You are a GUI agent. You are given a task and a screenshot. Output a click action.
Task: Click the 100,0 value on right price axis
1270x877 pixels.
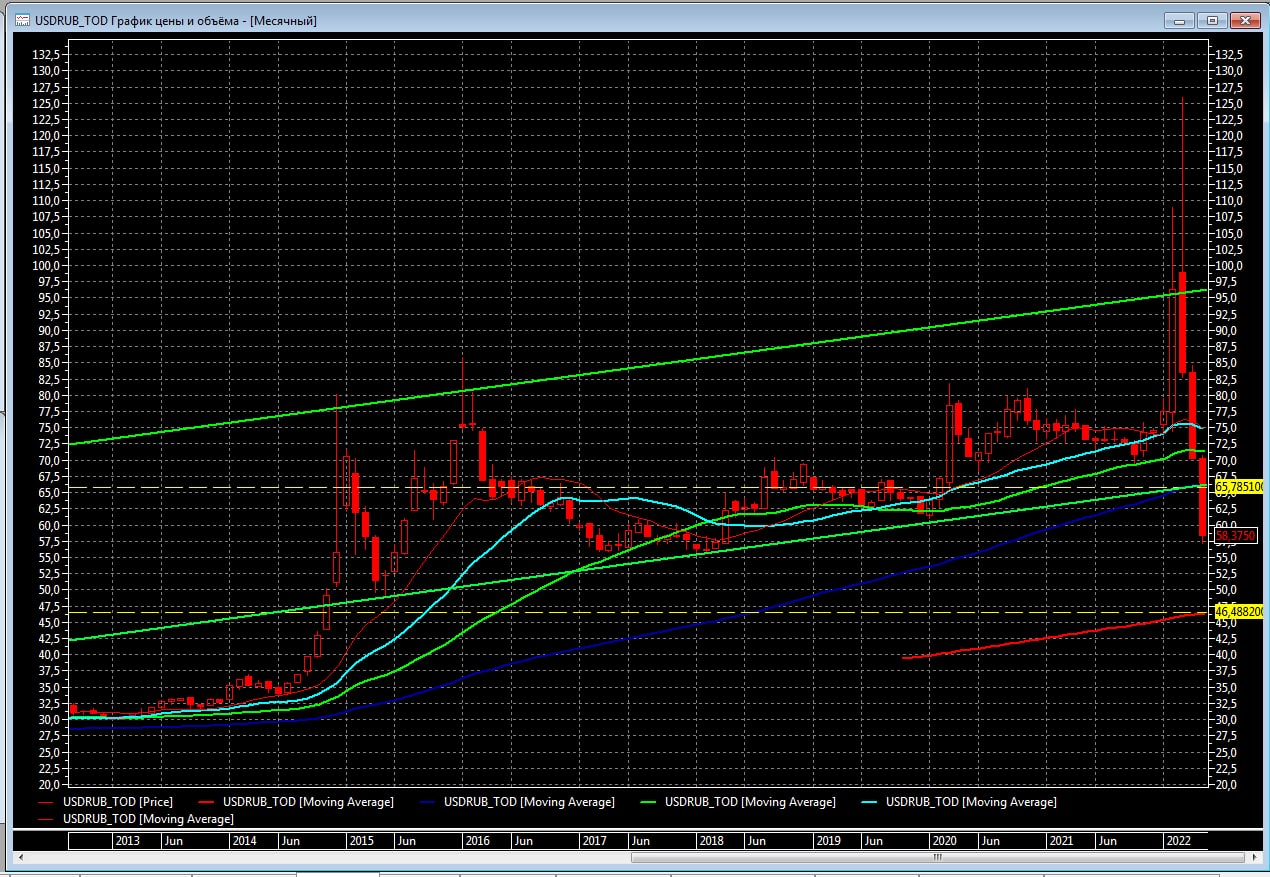[1228, 266]
